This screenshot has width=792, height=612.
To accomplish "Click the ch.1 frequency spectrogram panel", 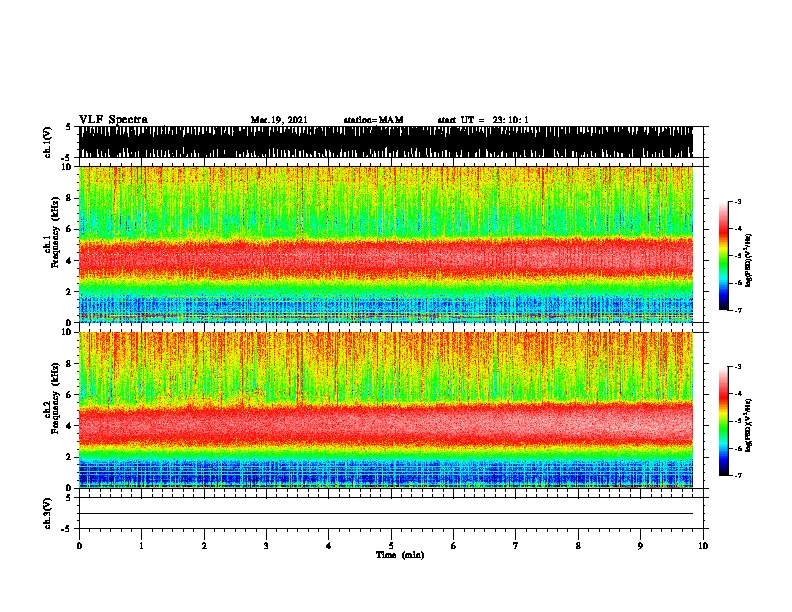I will pyautogui.click(x=386, y=244).
